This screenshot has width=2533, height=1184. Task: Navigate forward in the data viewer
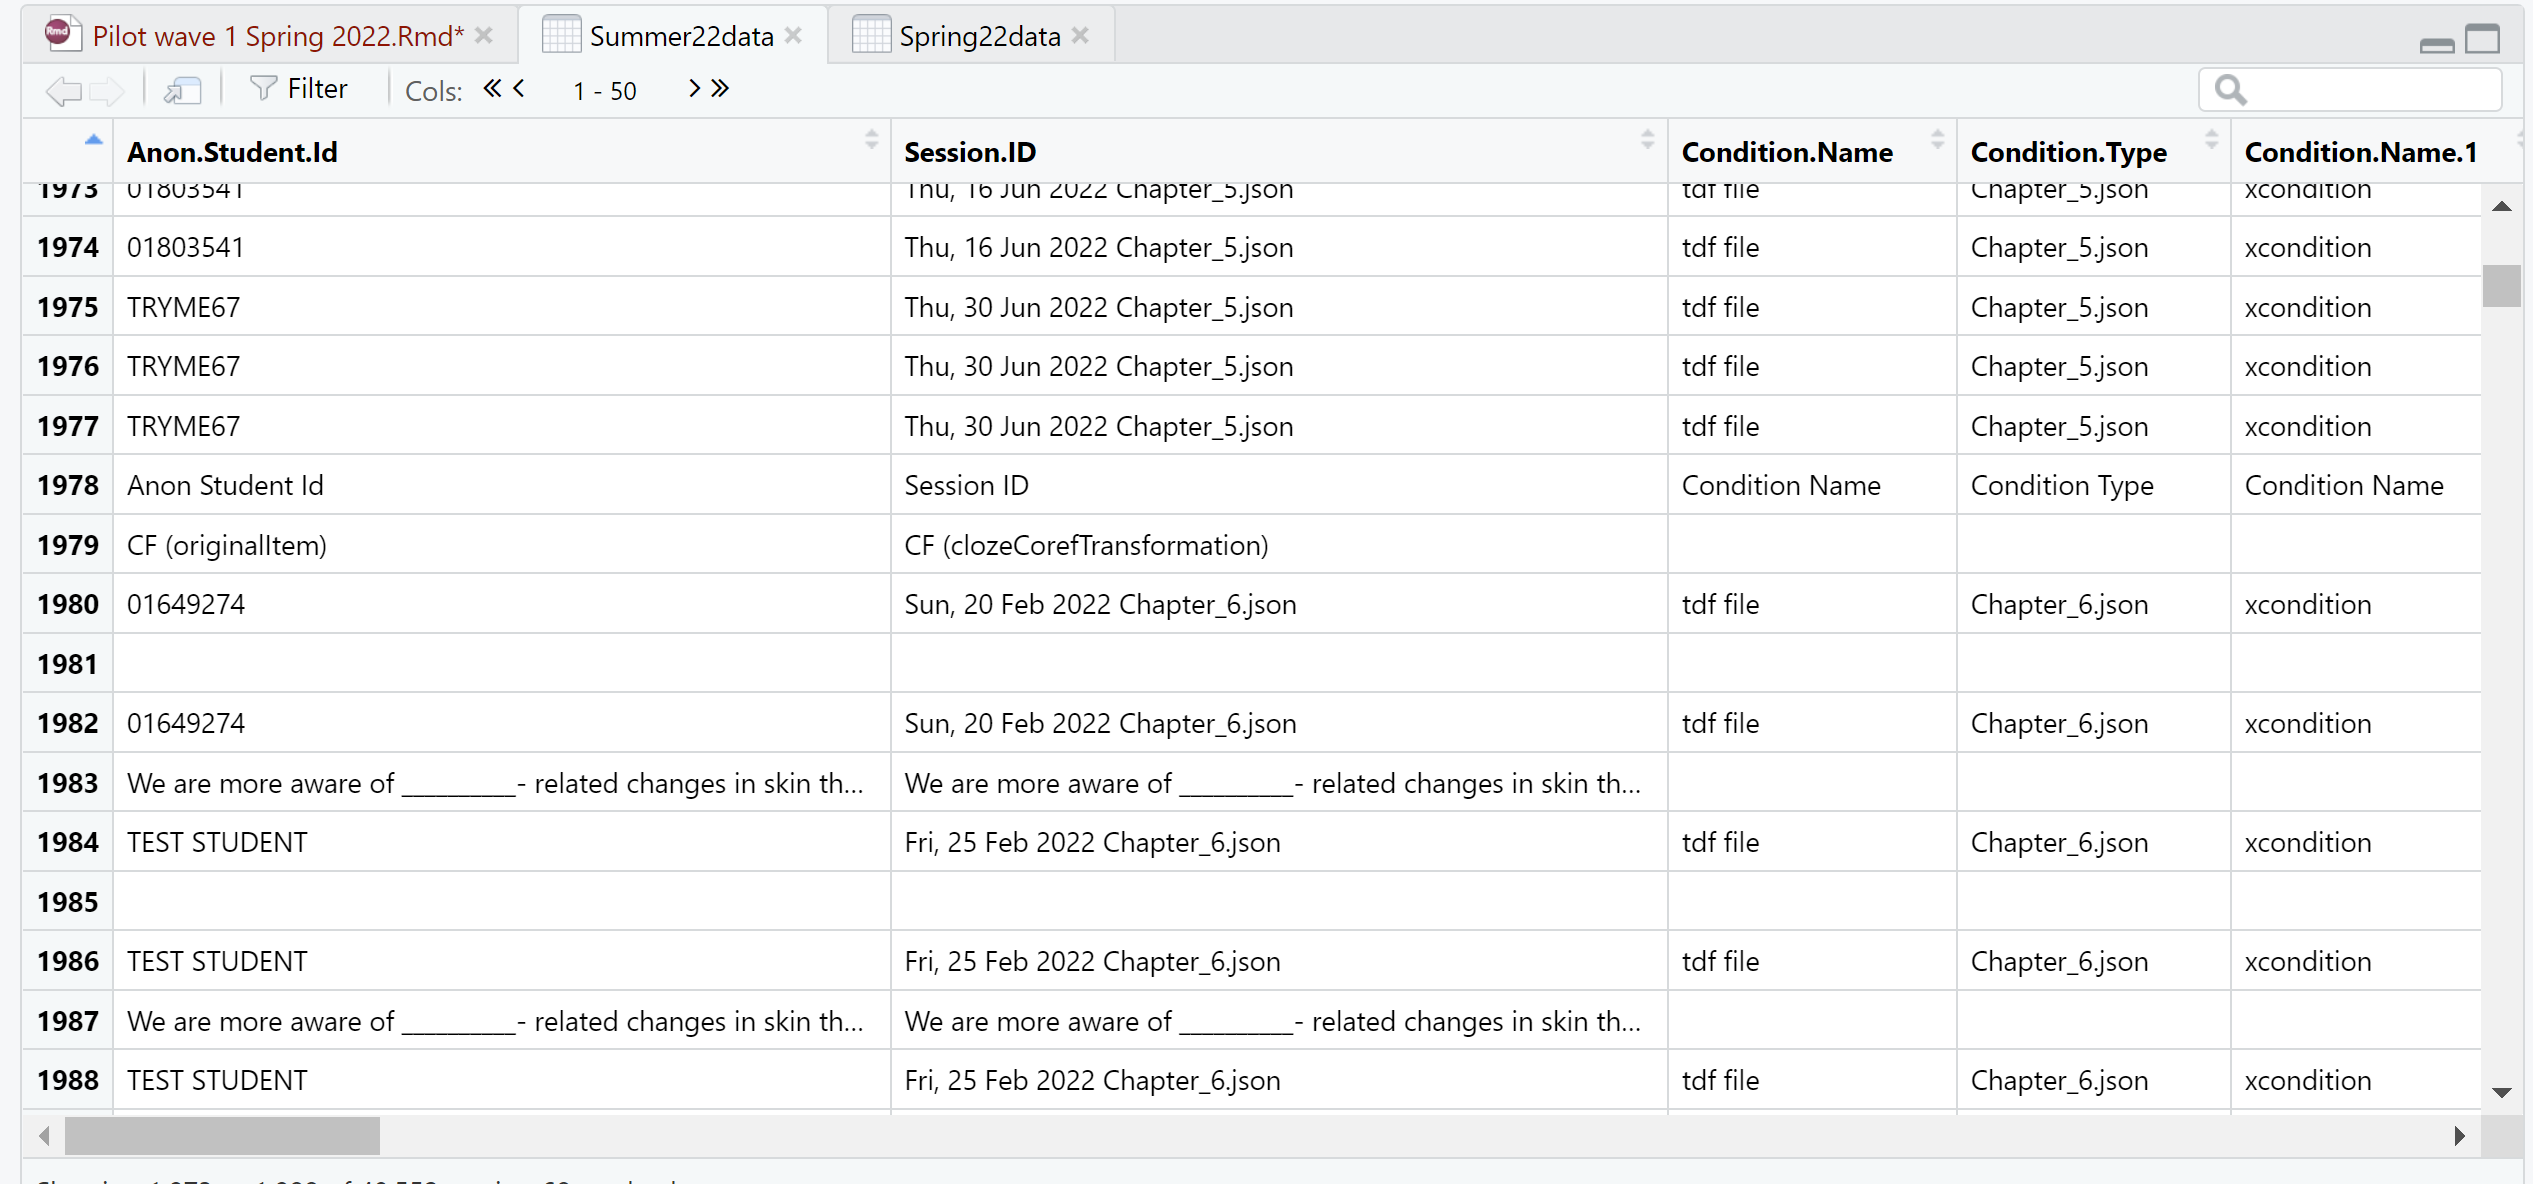(x=106, y=90)
